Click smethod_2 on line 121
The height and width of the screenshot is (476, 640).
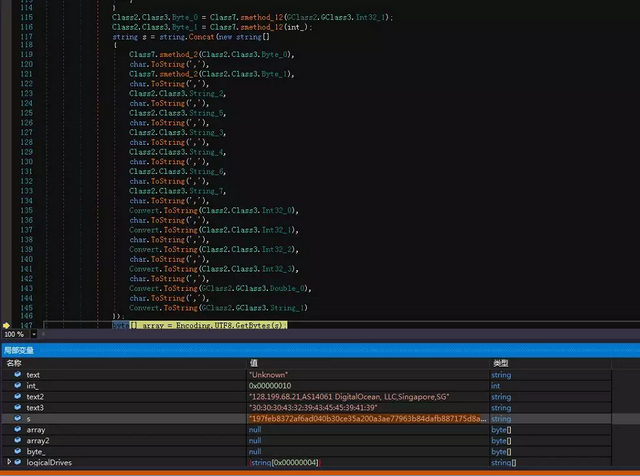point(179,74)
